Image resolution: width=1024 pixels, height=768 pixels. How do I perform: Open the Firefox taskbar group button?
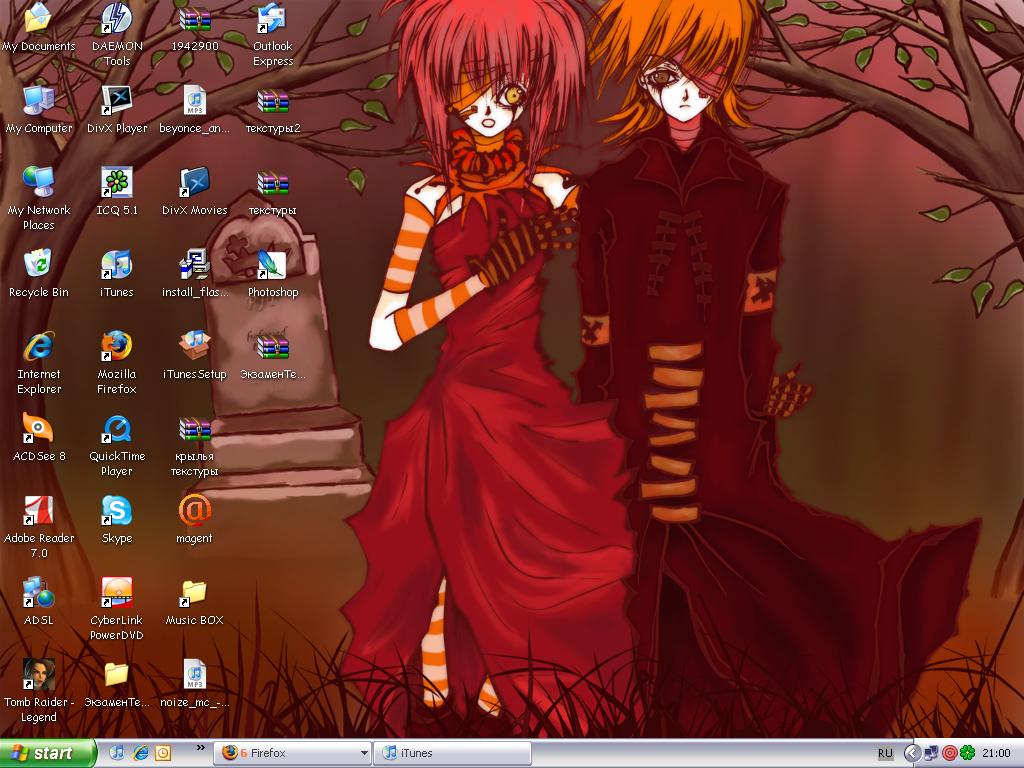(x=293, y=753)
